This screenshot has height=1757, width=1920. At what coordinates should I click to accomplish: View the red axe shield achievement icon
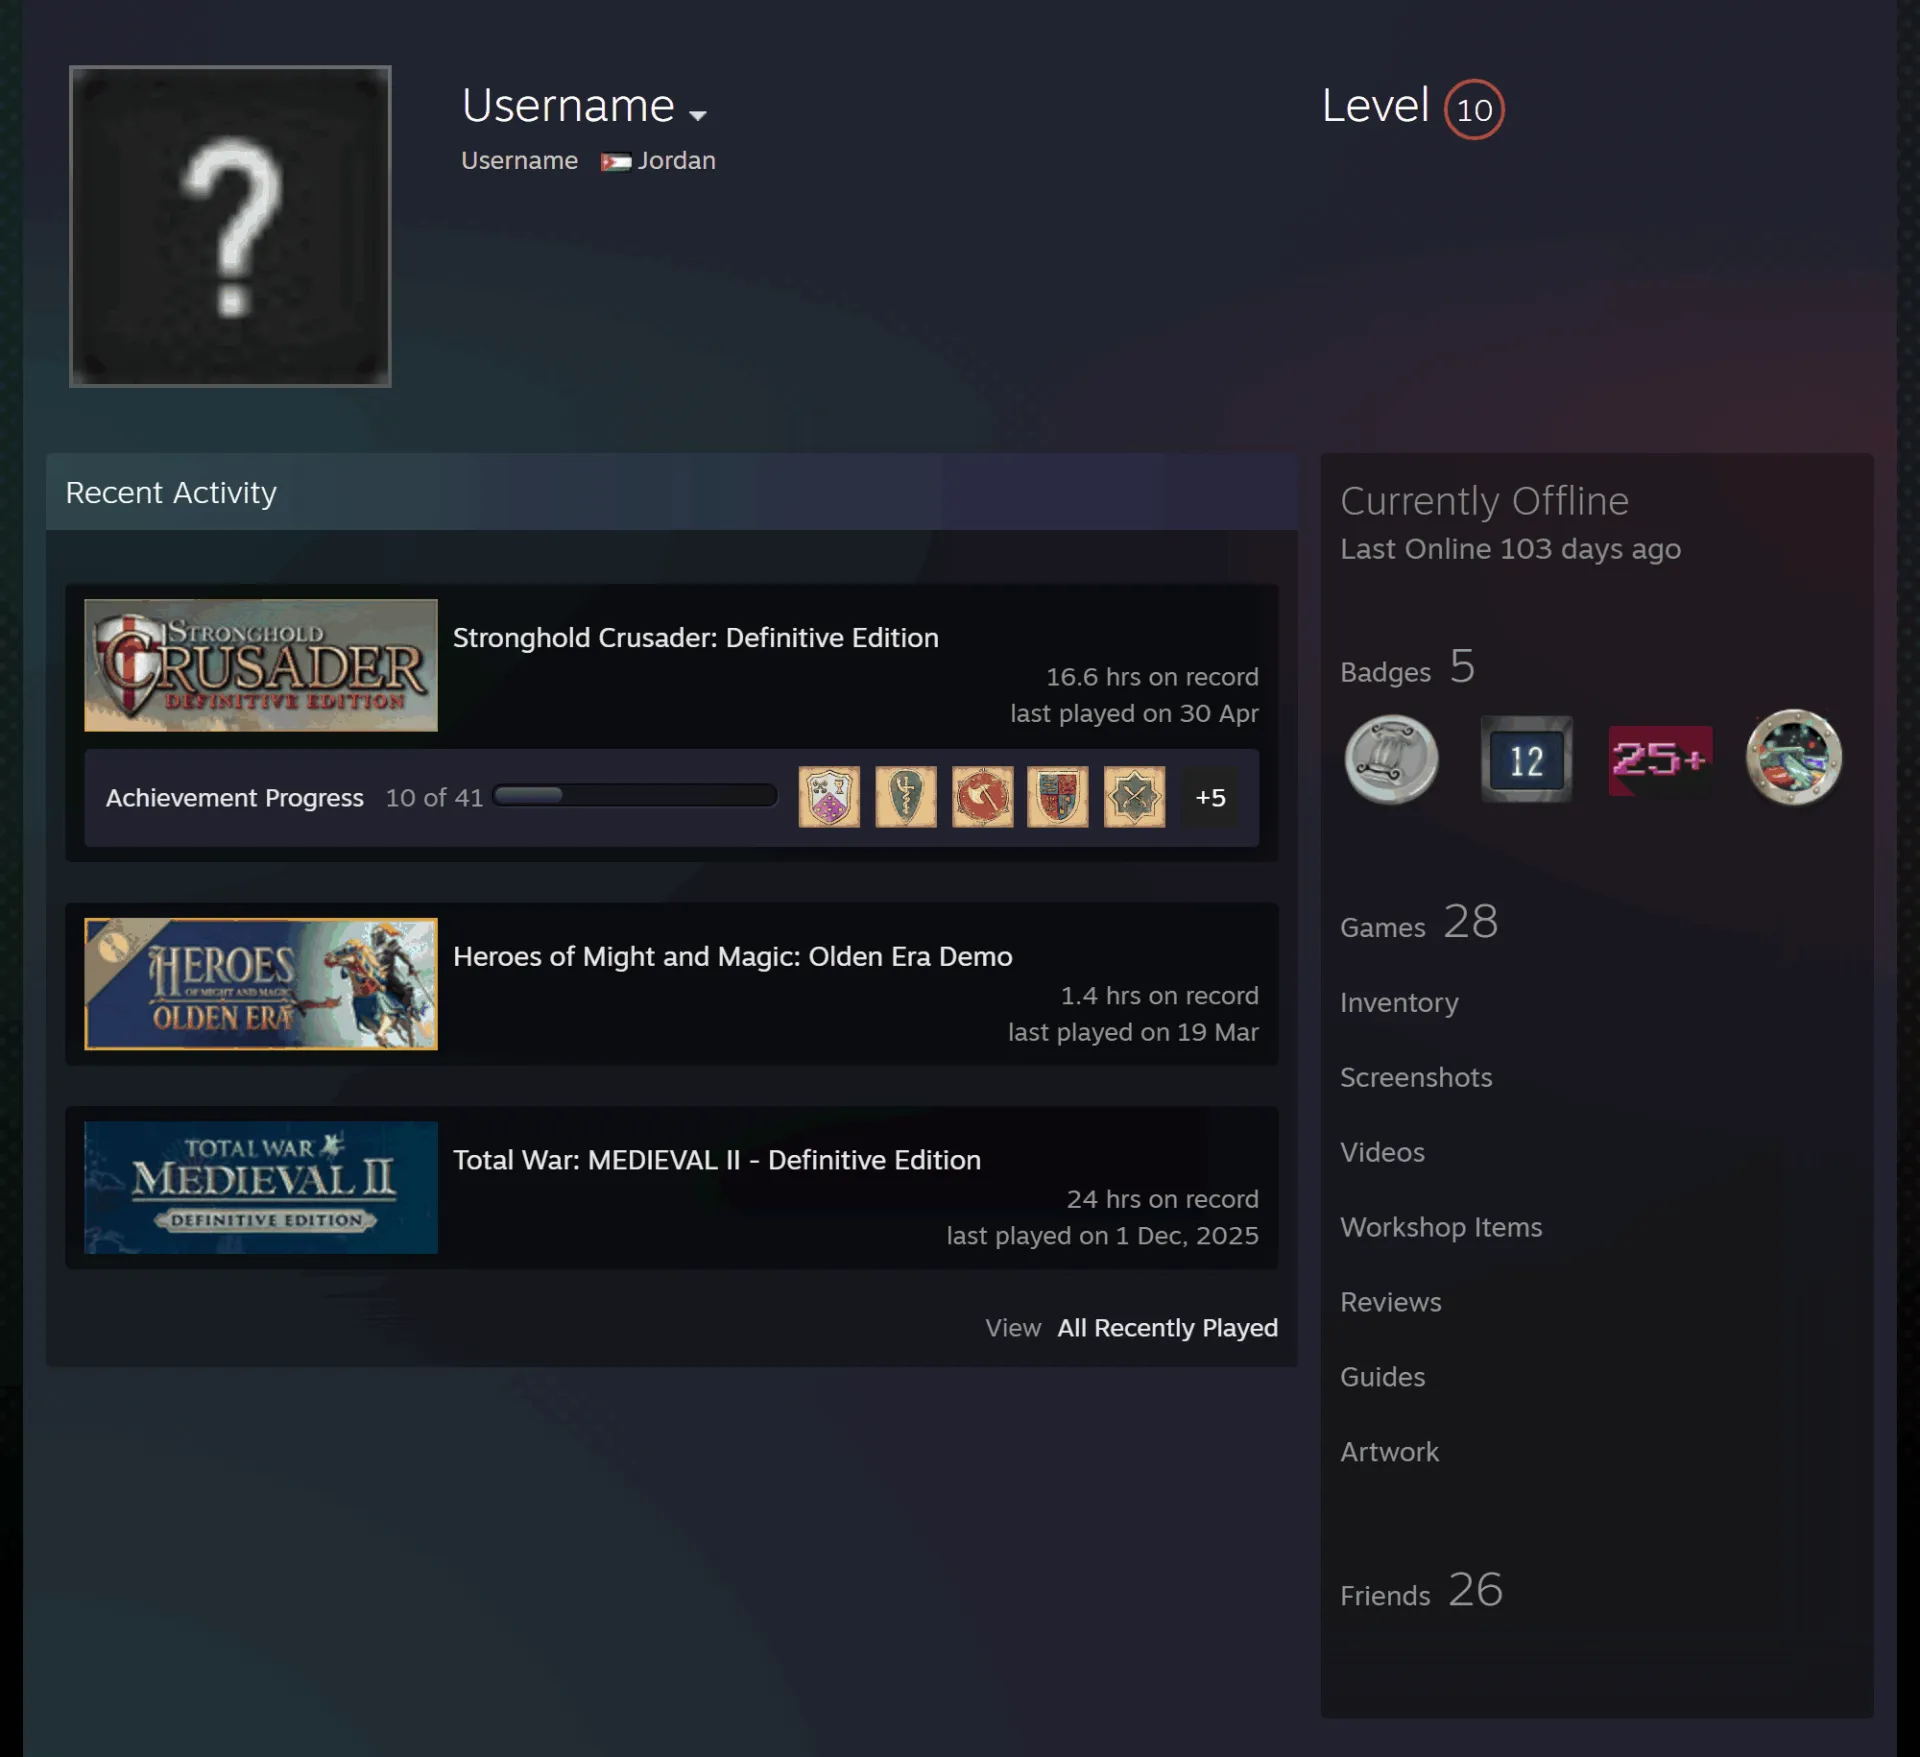coord(982,797)
